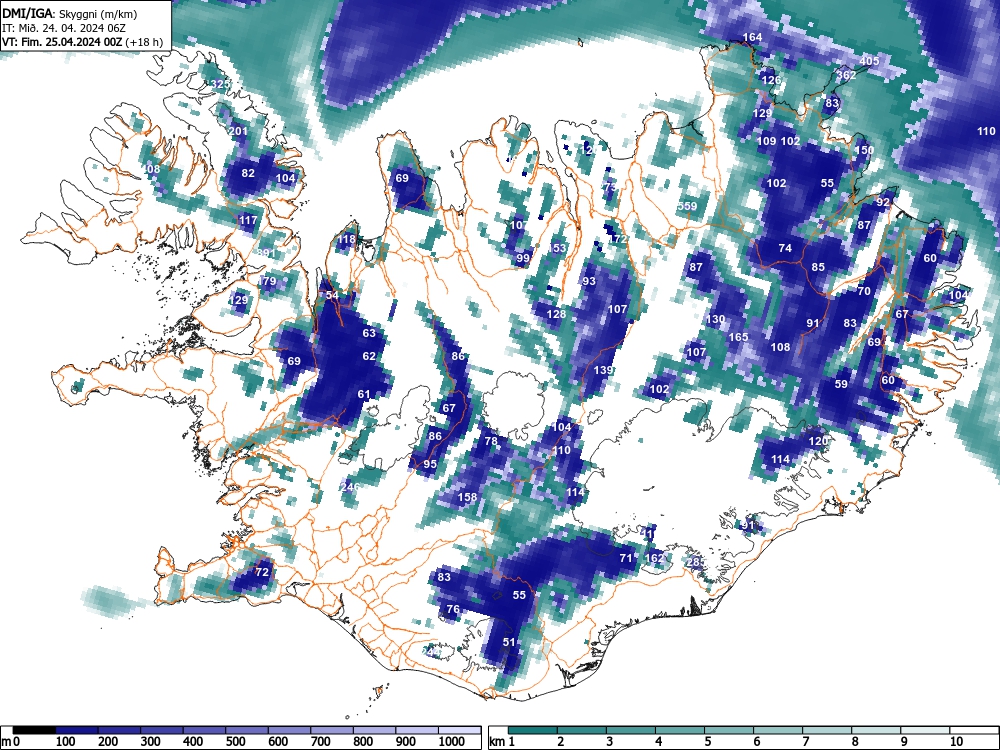Image resolution: width=1000 pixels, height=750 pixels.
Task: Select the map value 118
Action: [346, 239]
